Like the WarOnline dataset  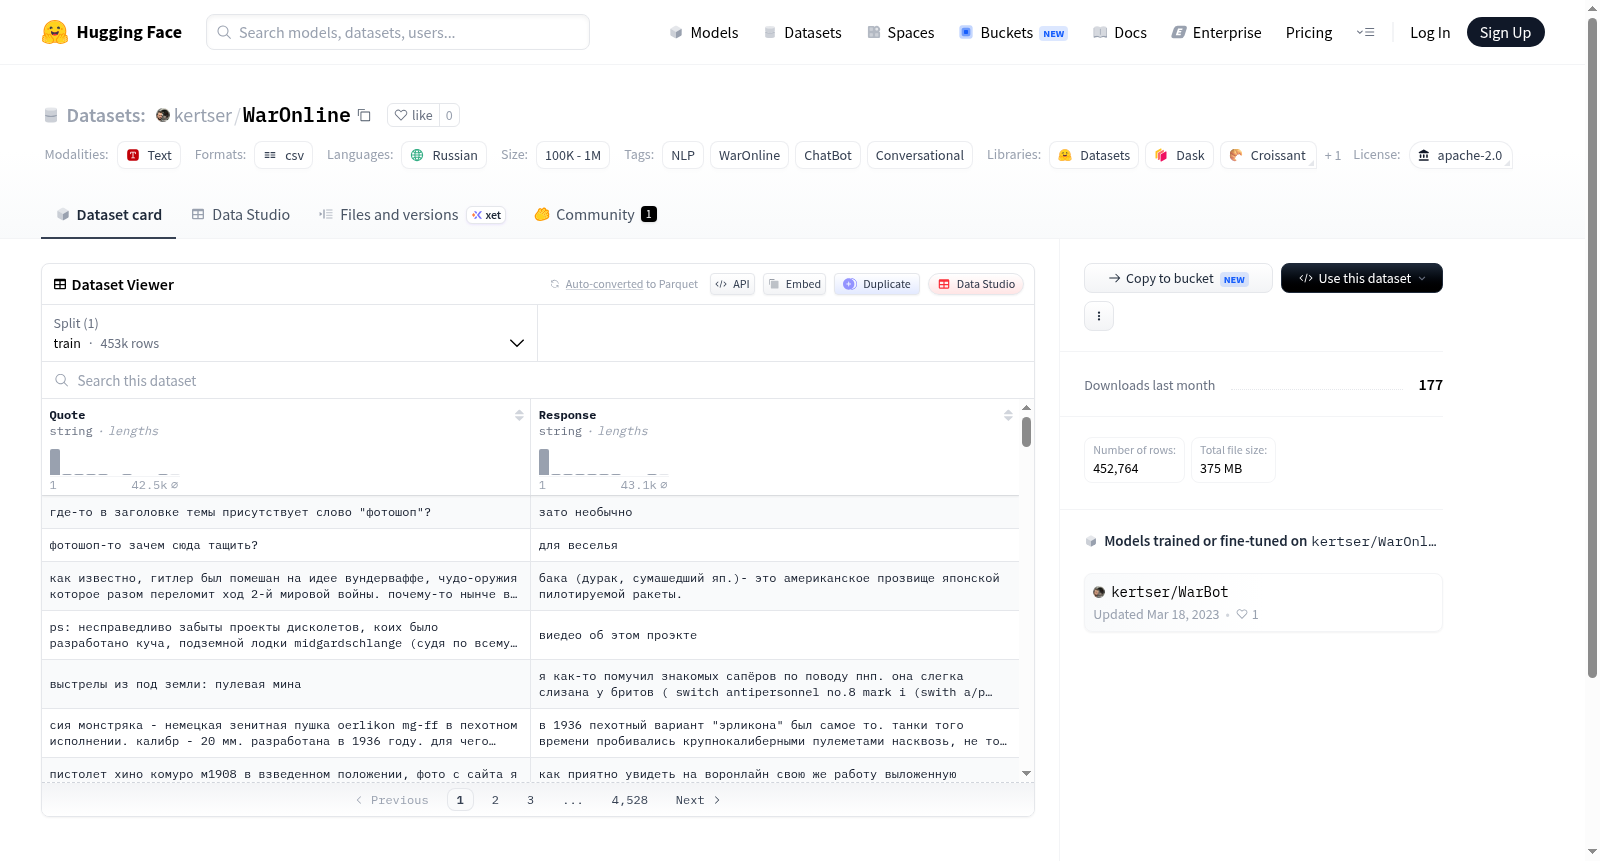[413, 115]
